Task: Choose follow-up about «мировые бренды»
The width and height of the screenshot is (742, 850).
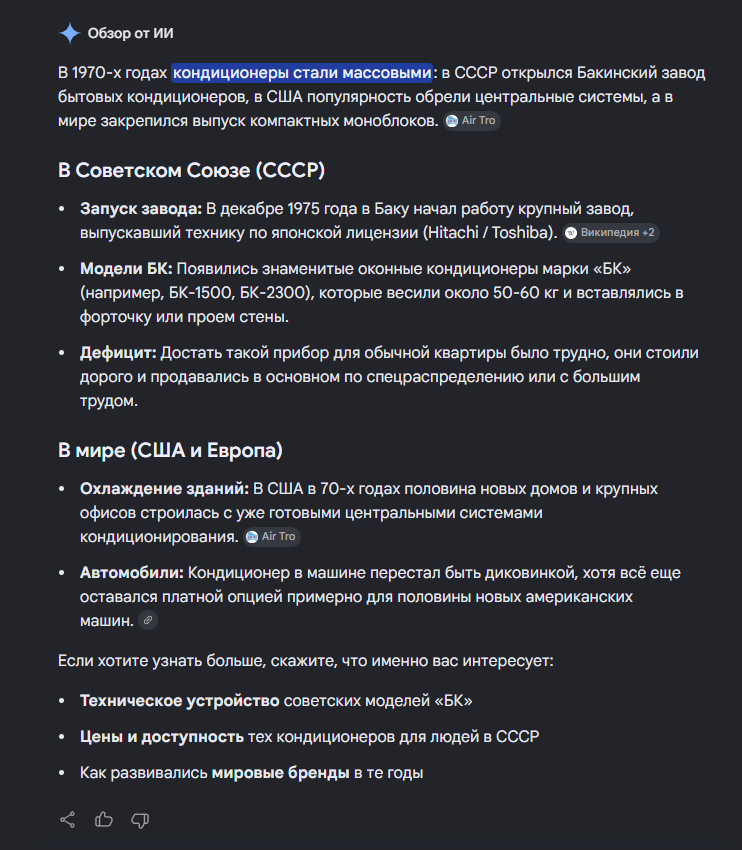Action: (251, 773)
